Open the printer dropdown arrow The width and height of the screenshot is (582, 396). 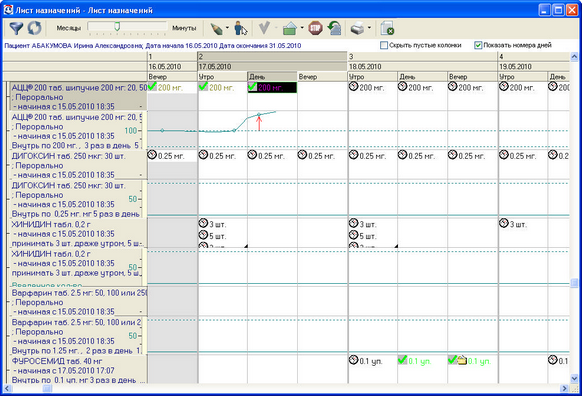click(x=369, y=28)
